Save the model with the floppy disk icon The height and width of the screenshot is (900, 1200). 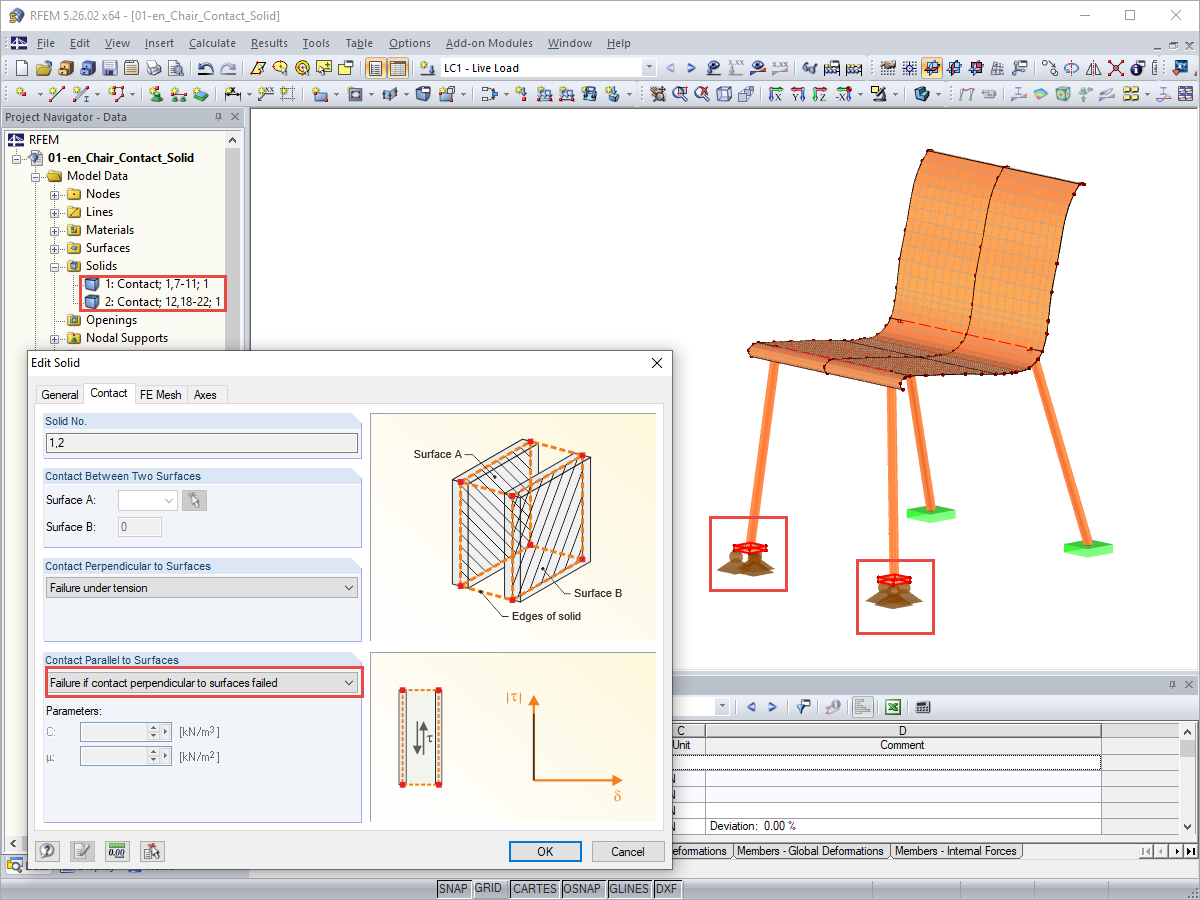pos(110,68)
